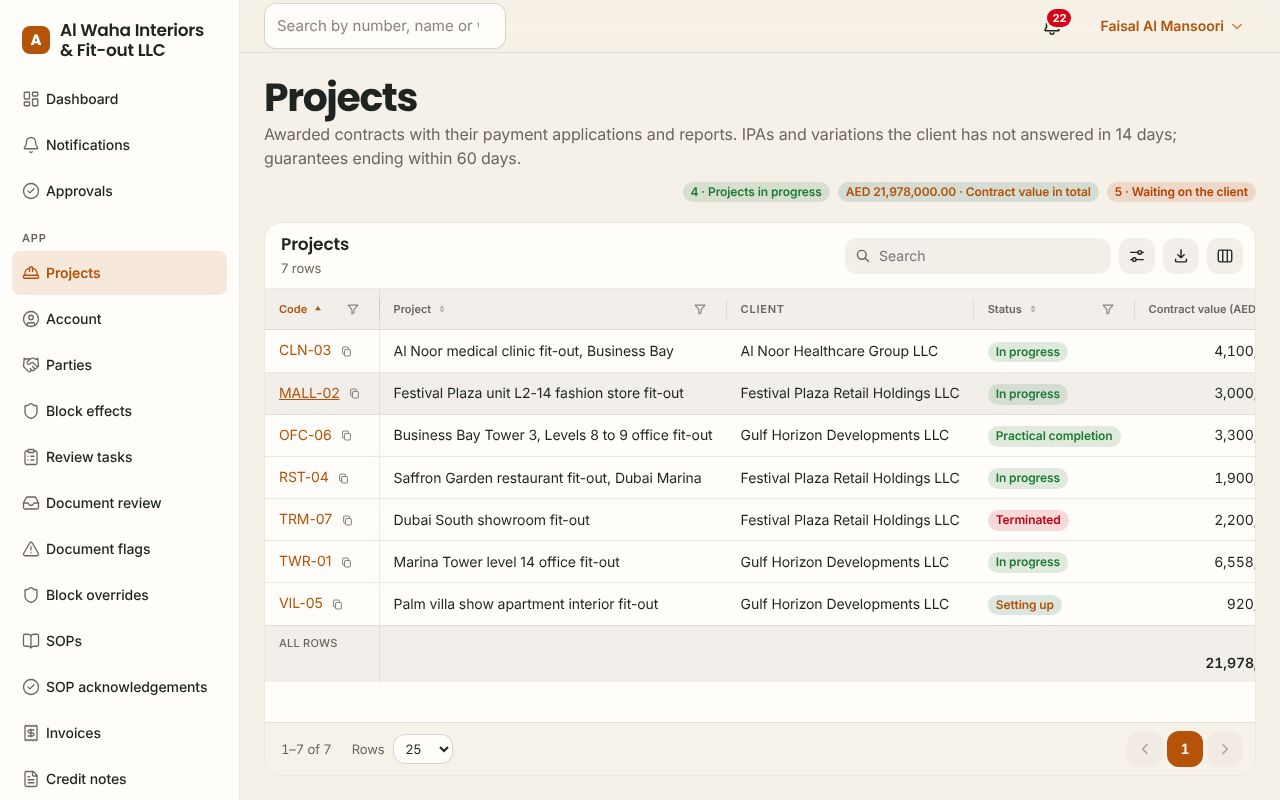
Task: Sort table by Status header
Action: tap(1011, 310)
